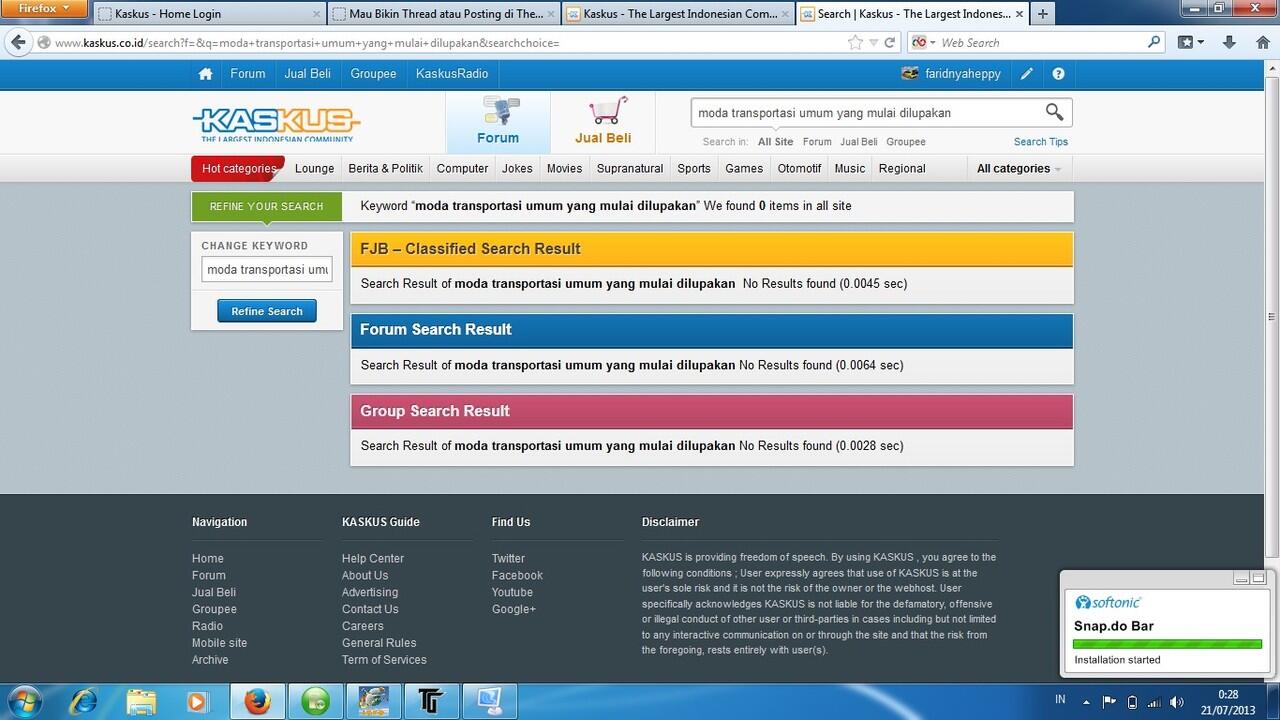Image resolution: width=1280 pixels, height=720 pixels.
Task: Click the Snap.do installation progress bar
Action: pyautogui.click(x=1167, y=644)
